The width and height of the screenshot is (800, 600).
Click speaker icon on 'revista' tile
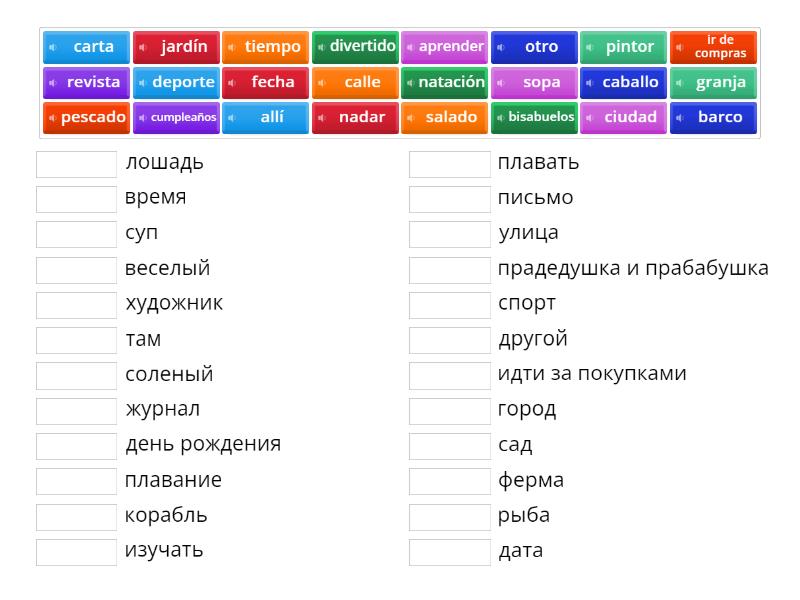[x=53, y=83]
